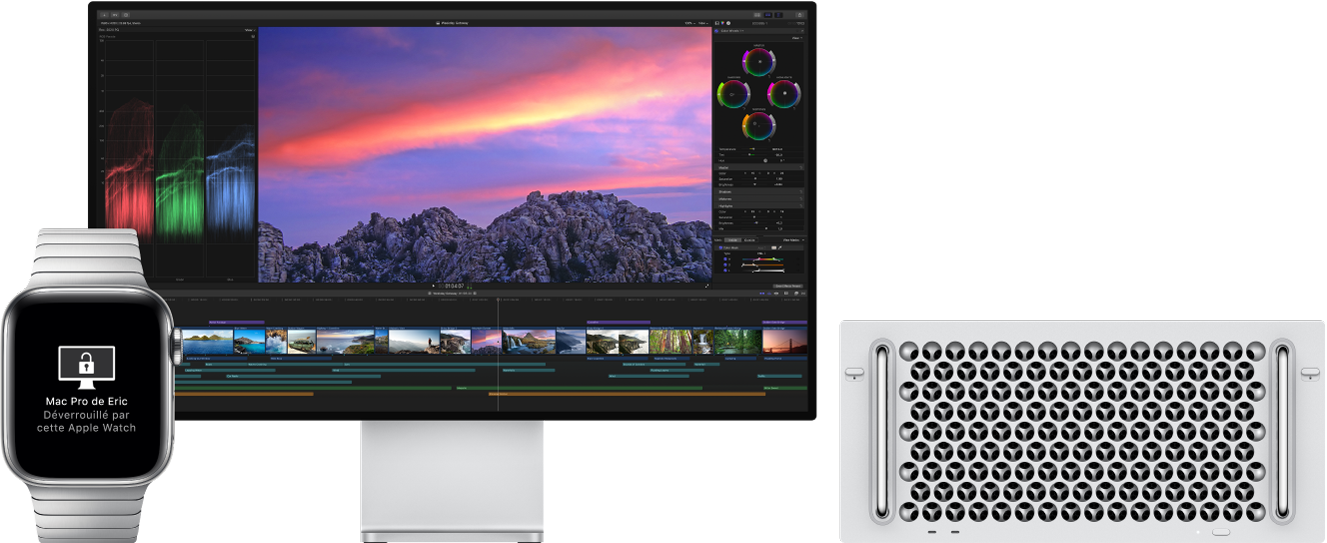1327x543 pixels.
Task: Click the sunset video in the viewer
Action: 485,154
